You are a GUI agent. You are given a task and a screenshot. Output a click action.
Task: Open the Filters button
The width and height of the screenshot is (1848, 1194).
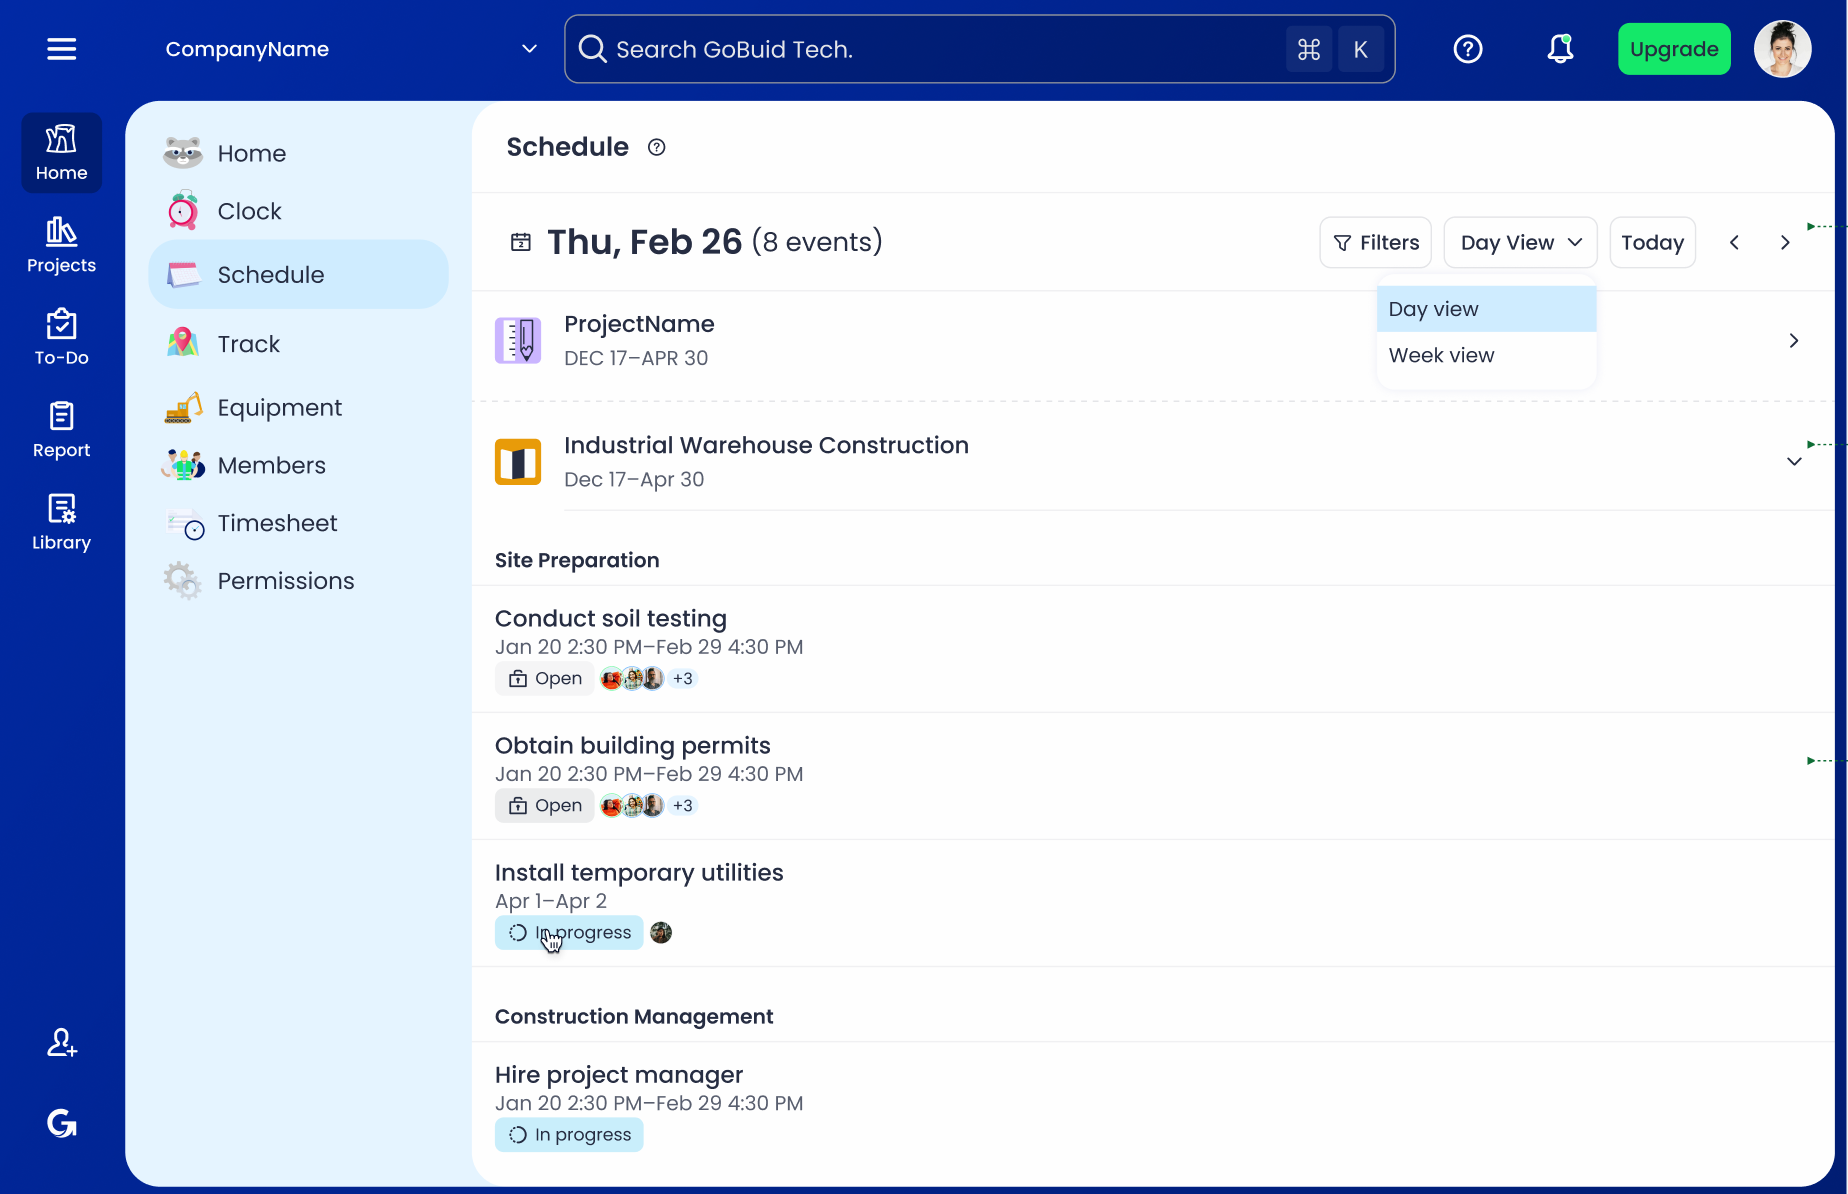[1375, 243]
